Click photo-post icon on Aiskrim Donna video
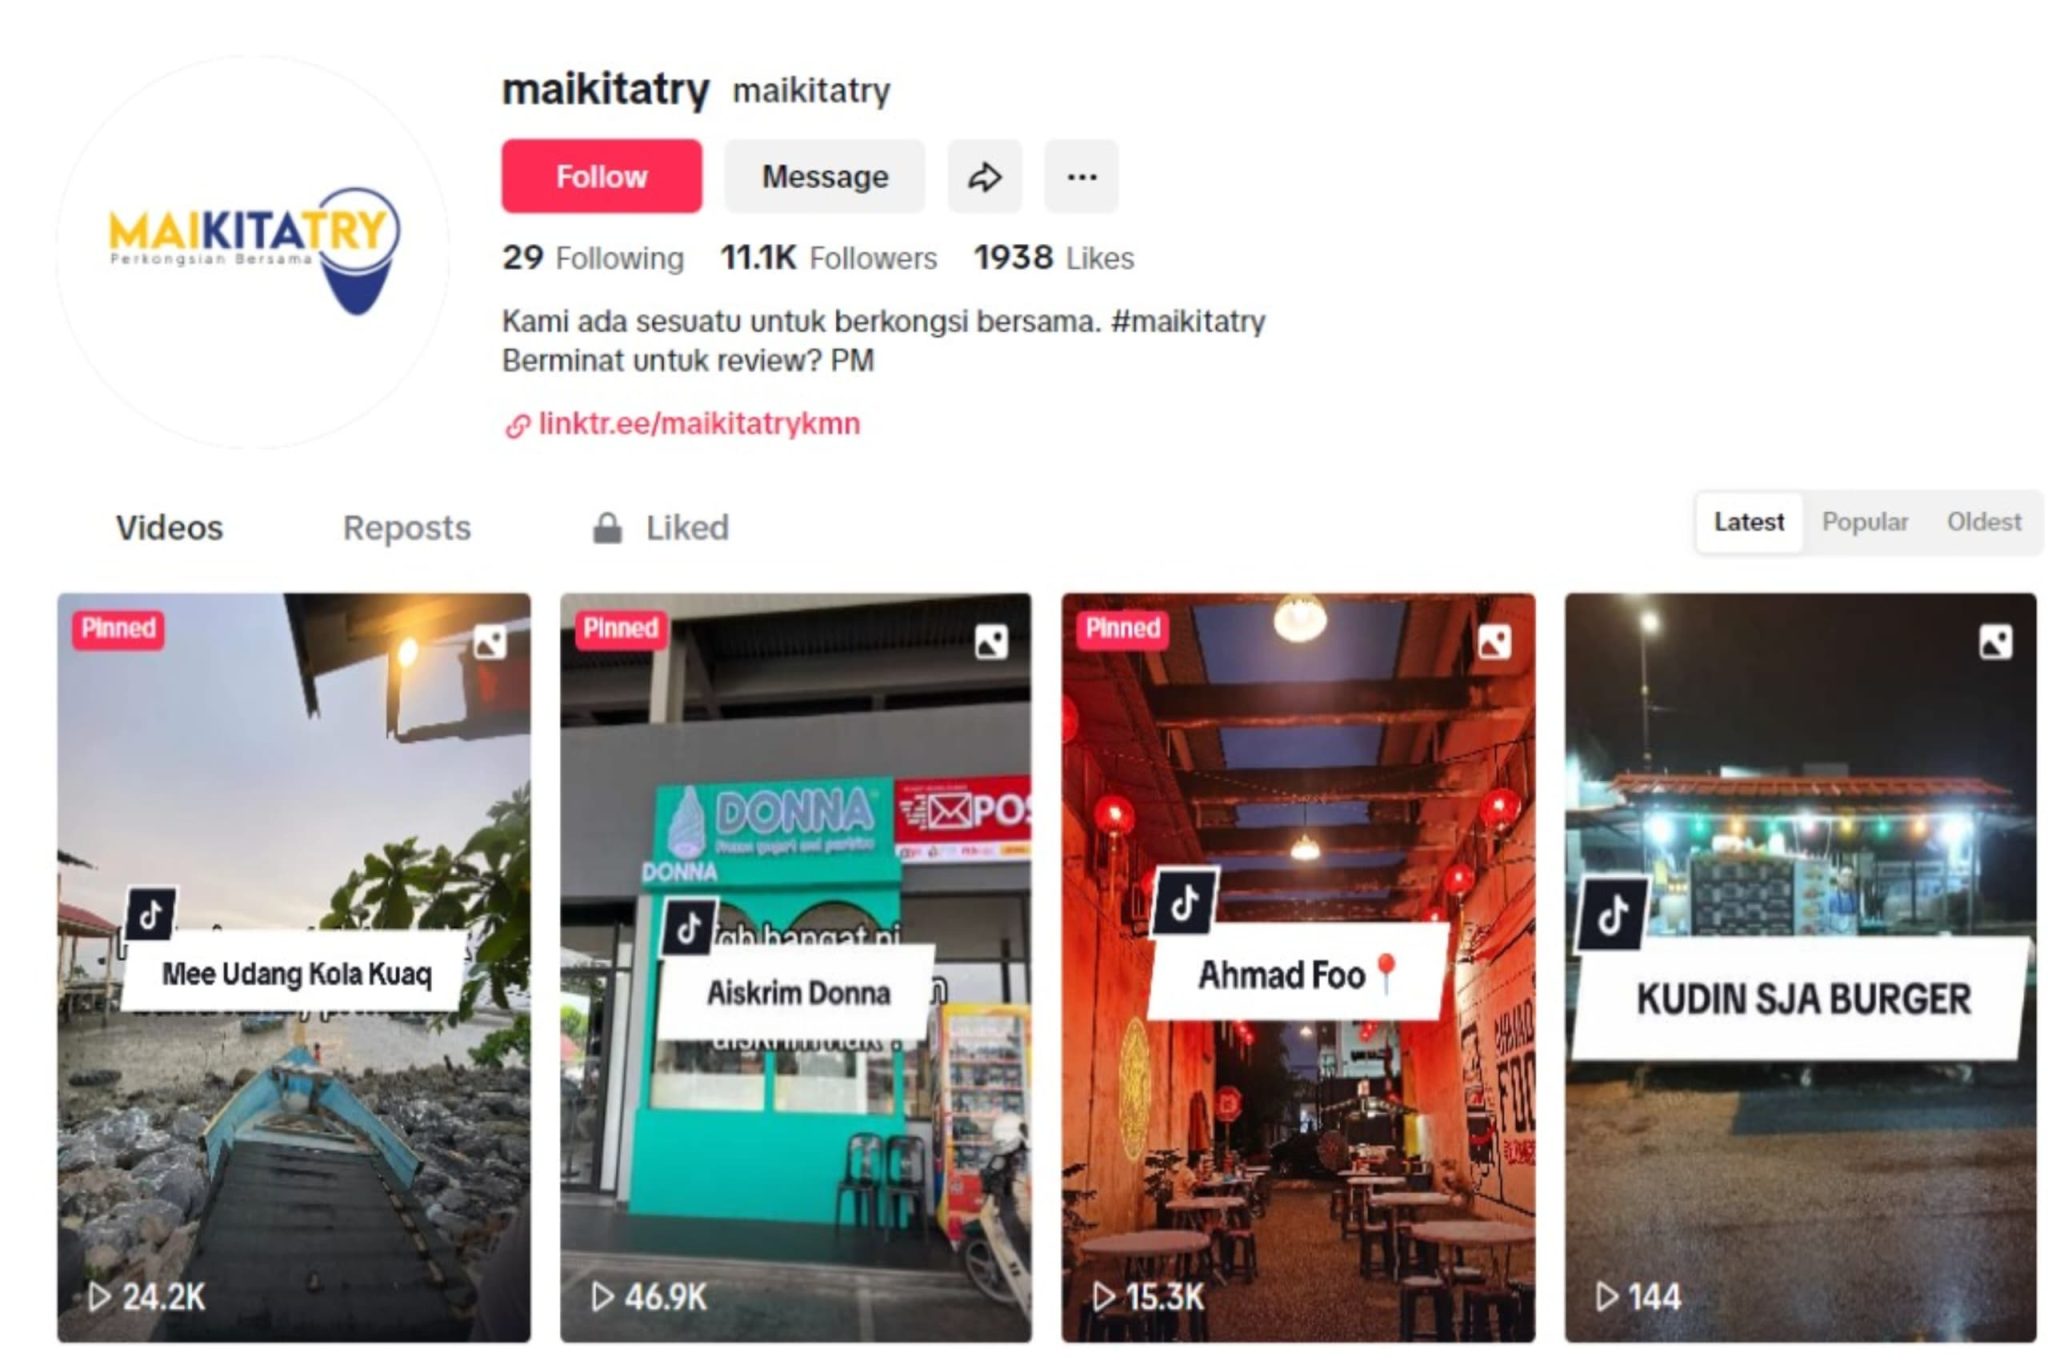 point(991,642)
